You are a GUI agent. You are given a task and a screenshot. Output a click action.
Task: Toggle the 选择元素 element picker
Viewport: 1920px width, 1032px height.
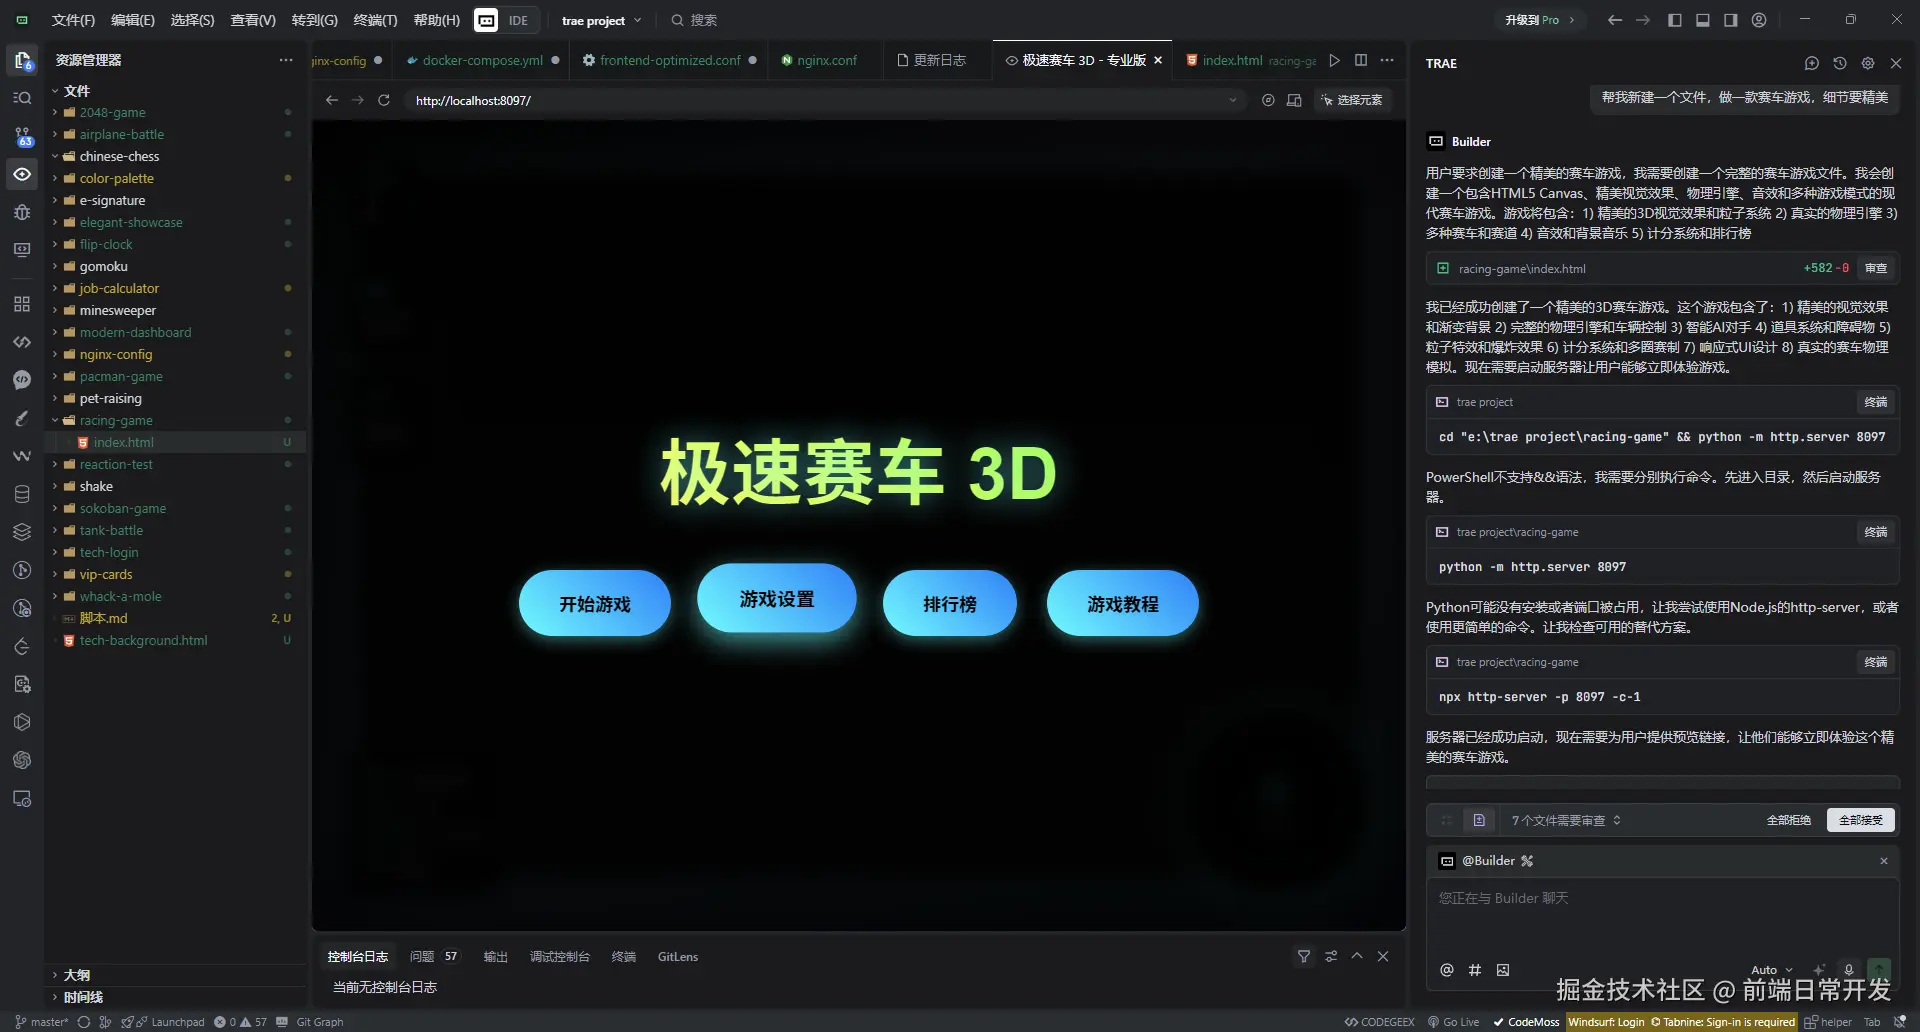pyautogui.click(x=1352, y=100)
